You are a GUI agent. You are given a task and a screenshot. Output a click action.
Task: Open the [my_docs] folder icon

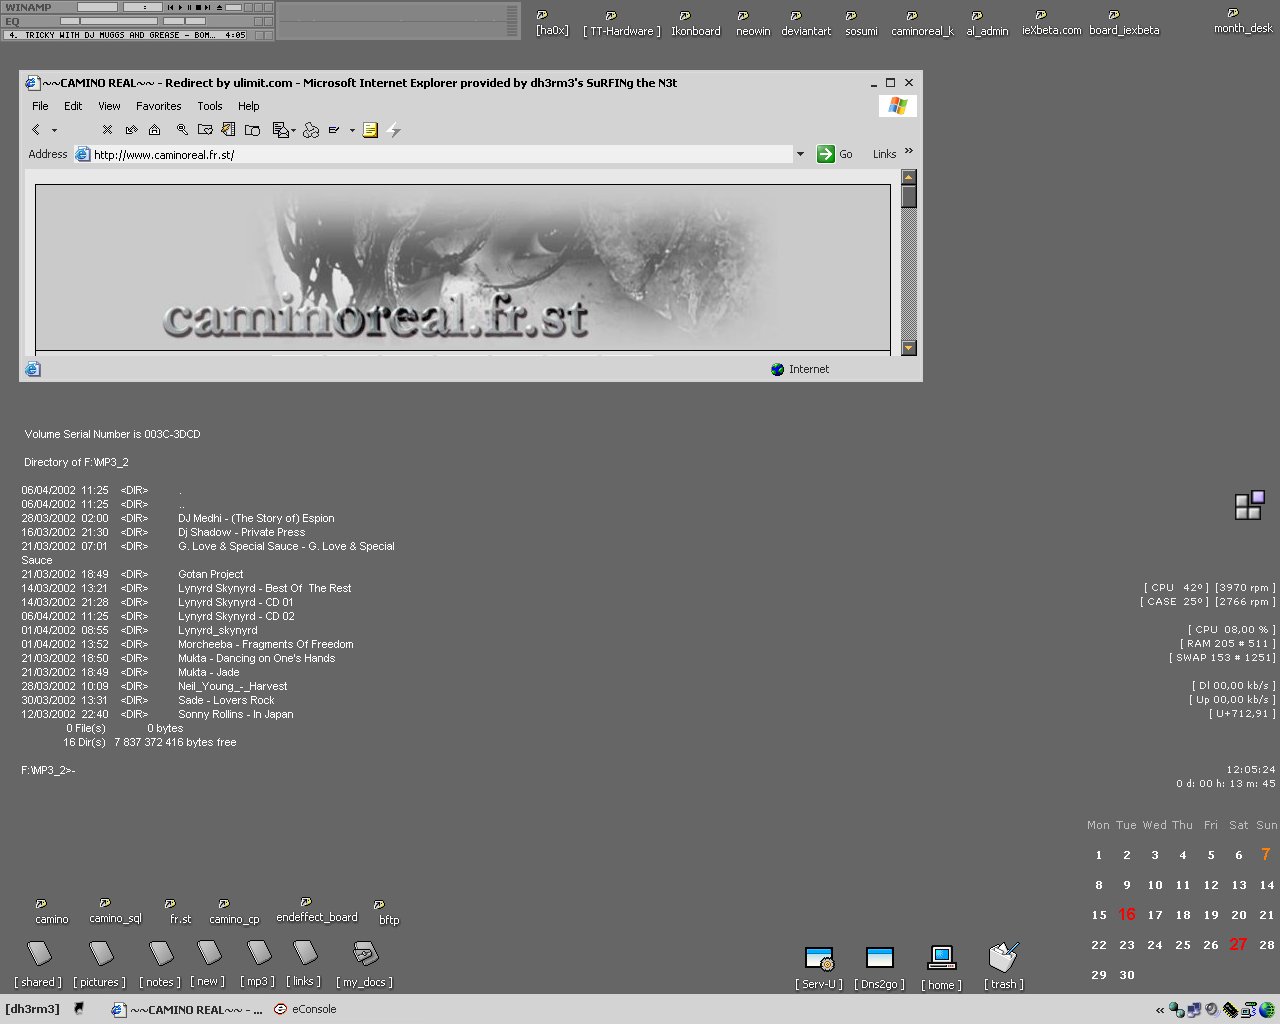(365, 965)
